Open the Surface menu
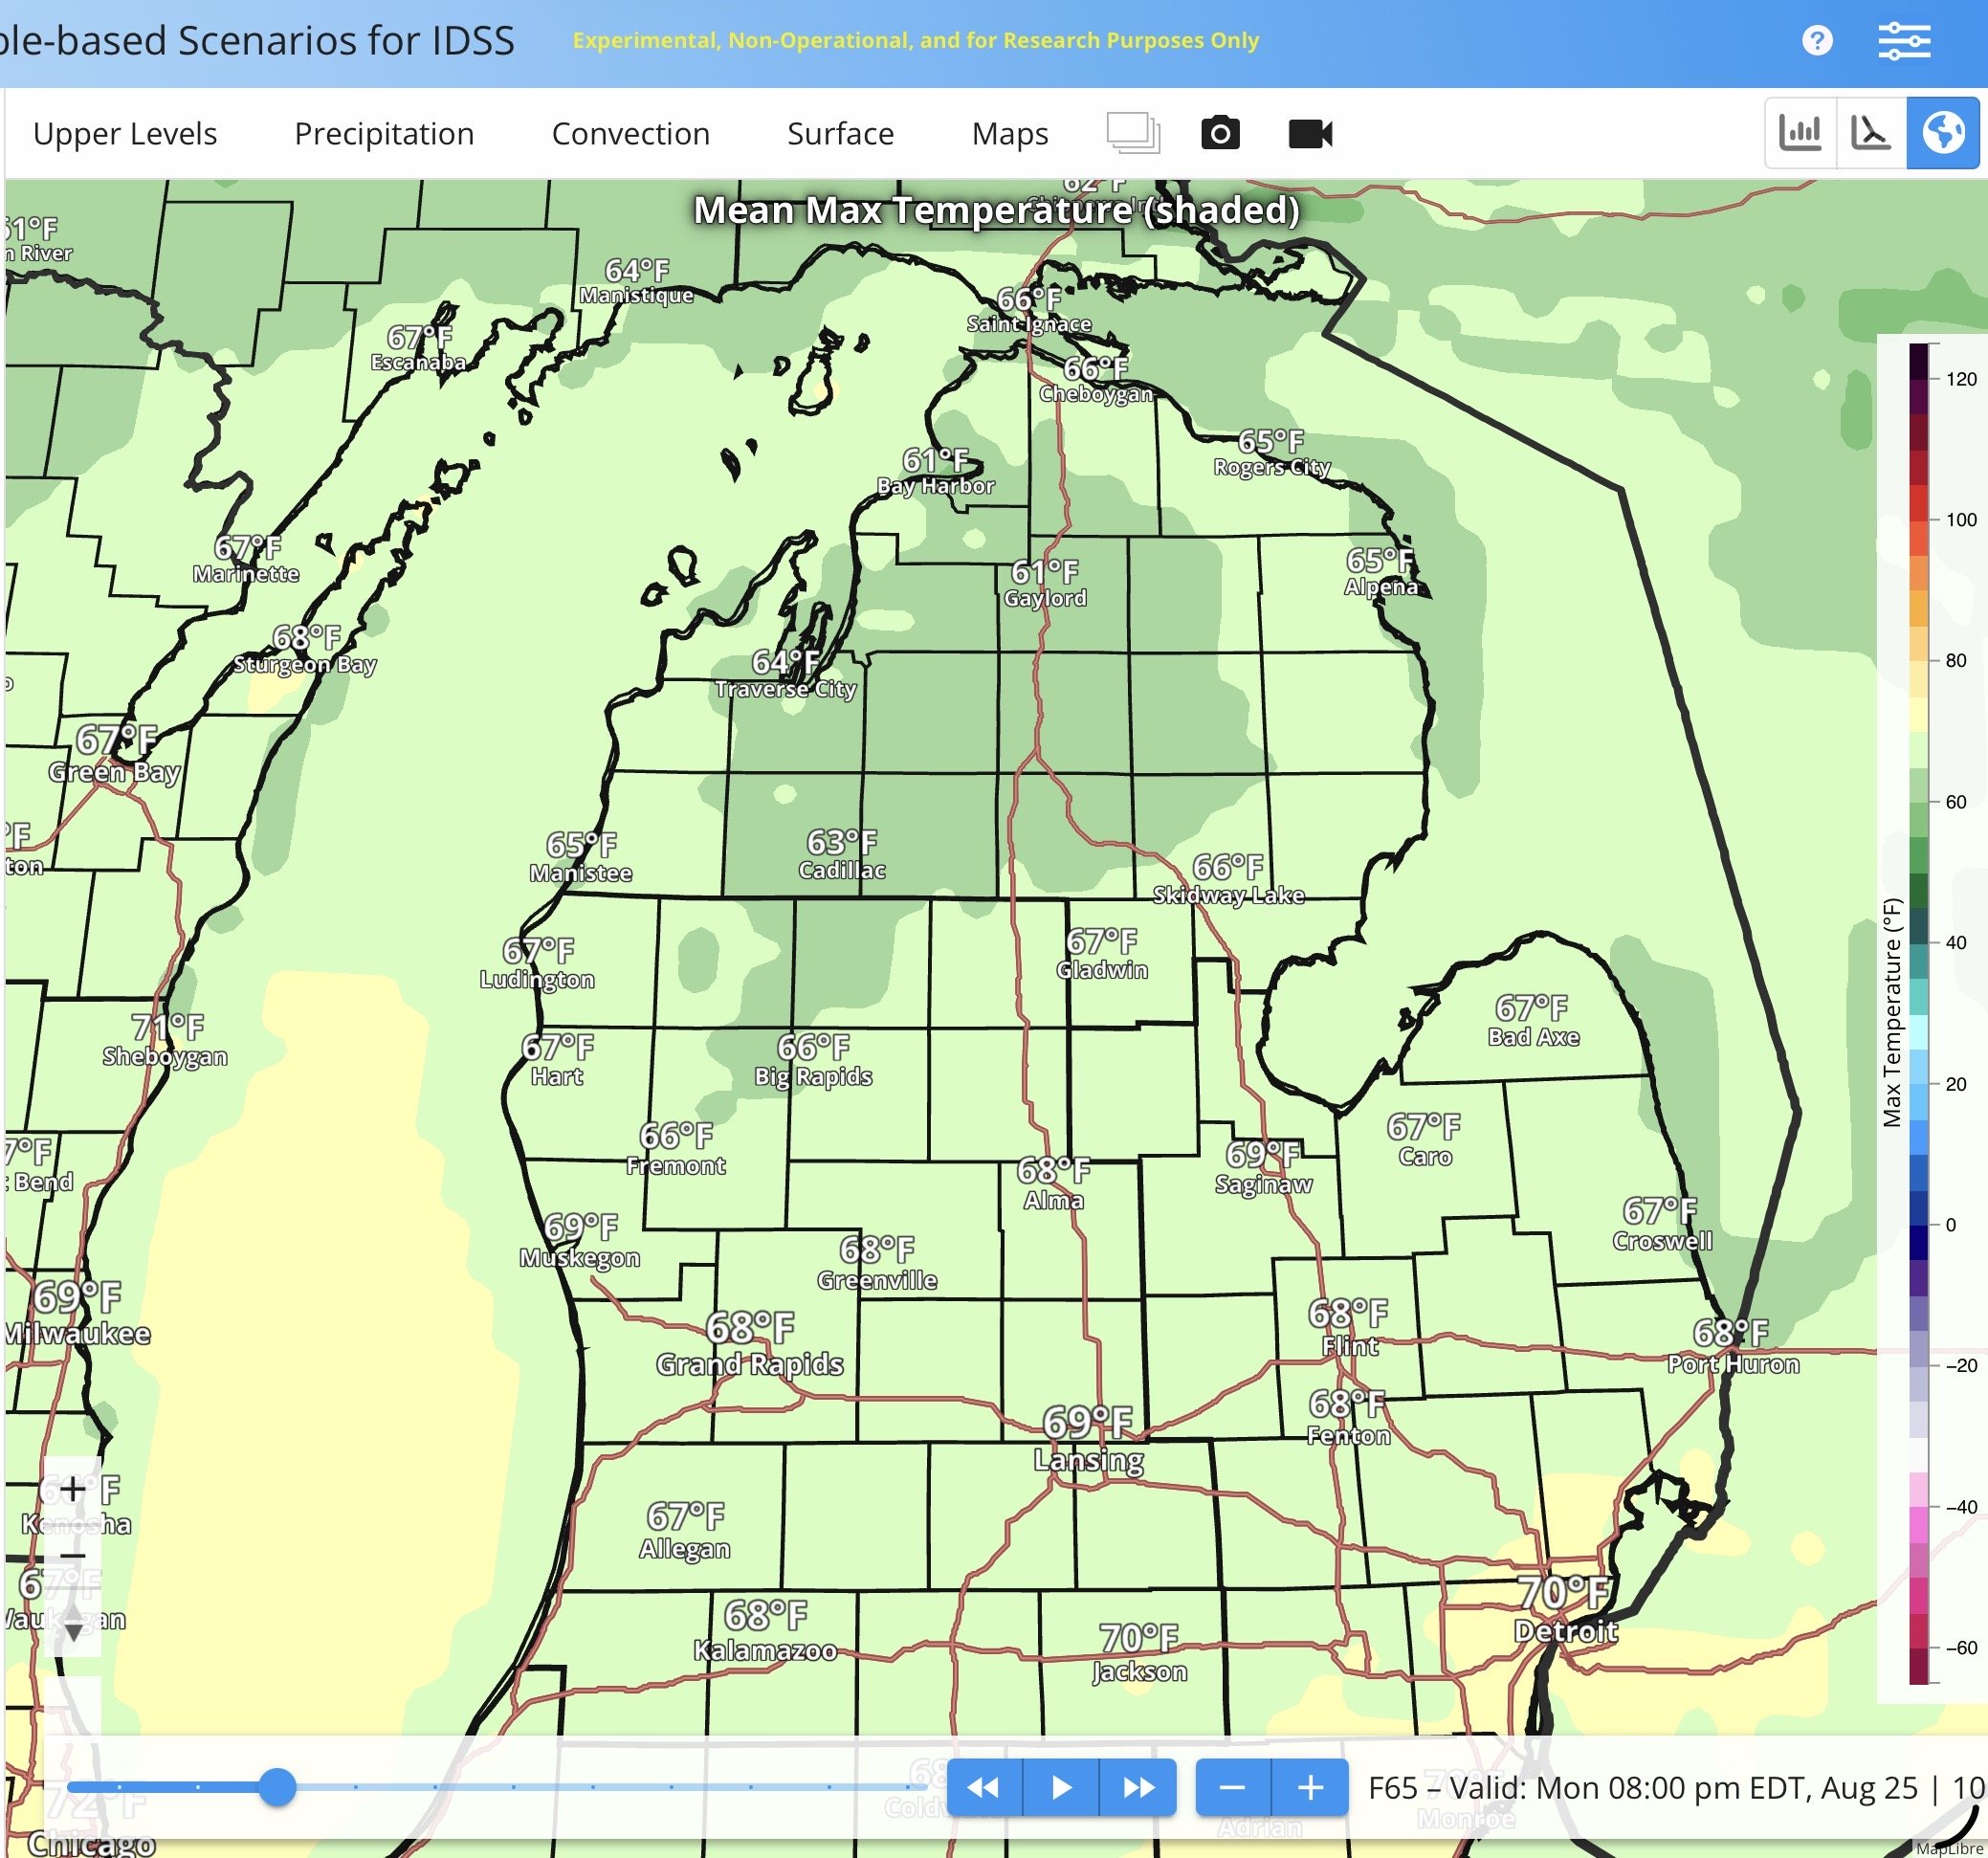 840,133
